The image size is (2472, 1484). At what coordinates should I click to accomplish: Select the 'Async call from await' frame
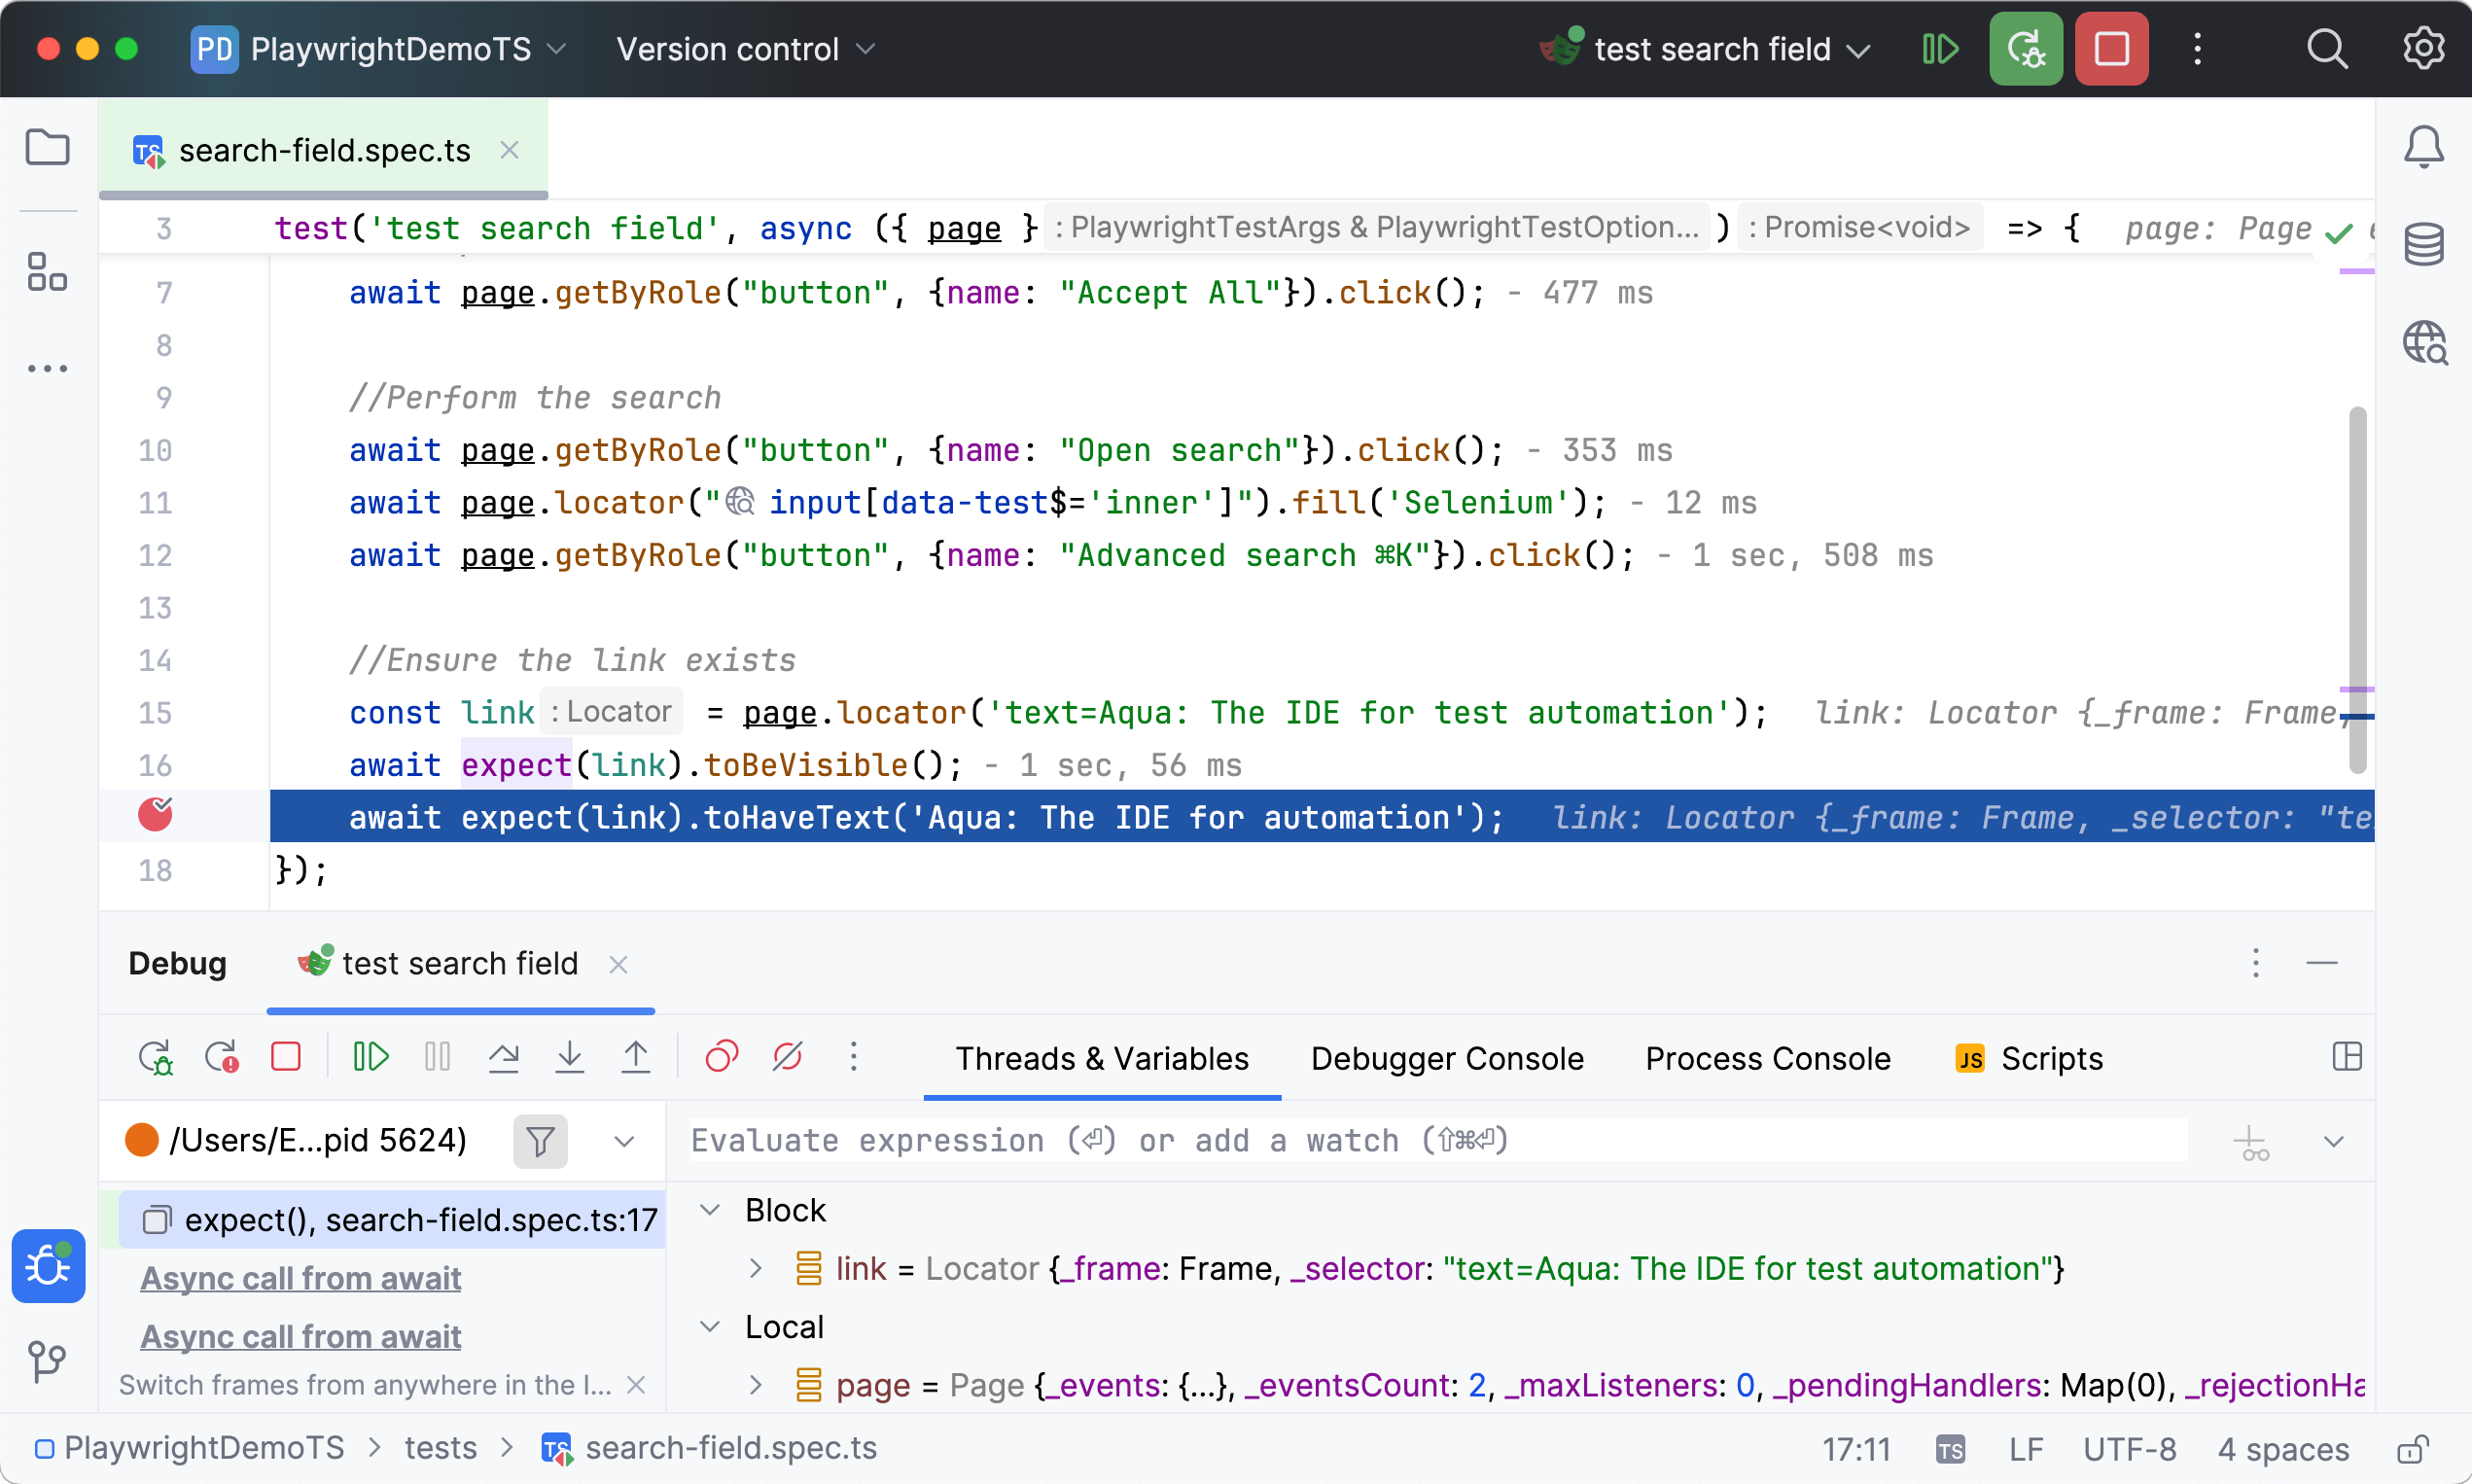(300, 1278)
